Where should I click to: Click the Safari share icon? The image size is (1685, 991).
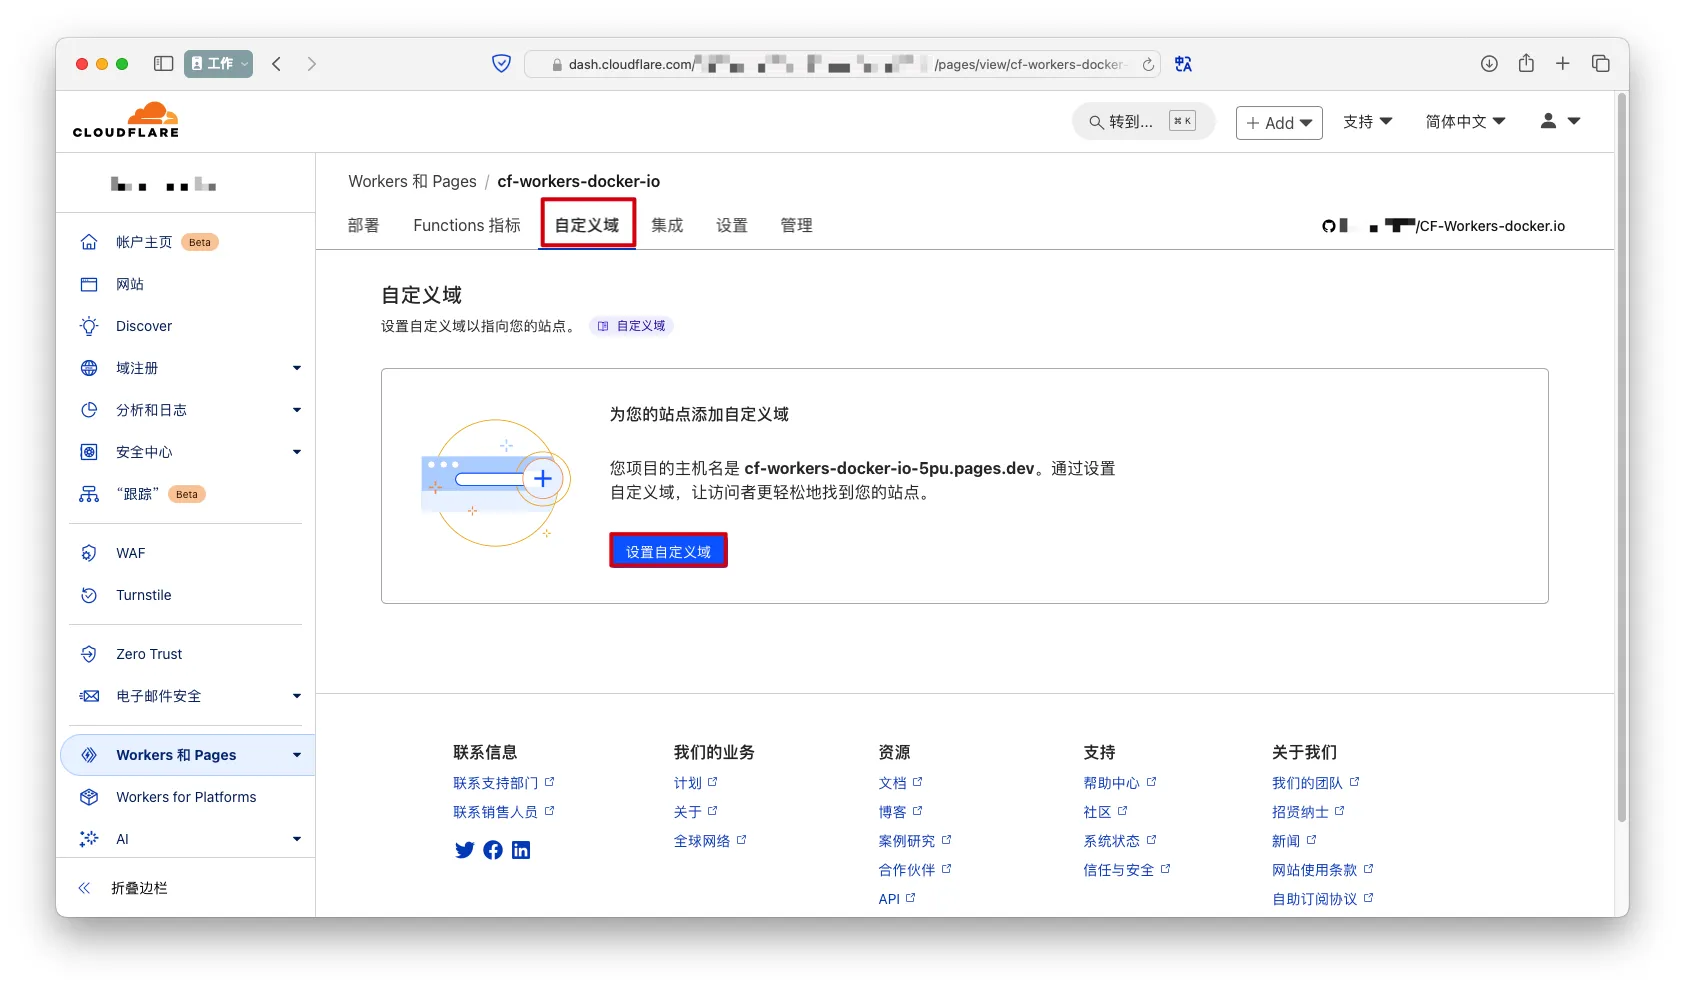tap(1526, 63)
